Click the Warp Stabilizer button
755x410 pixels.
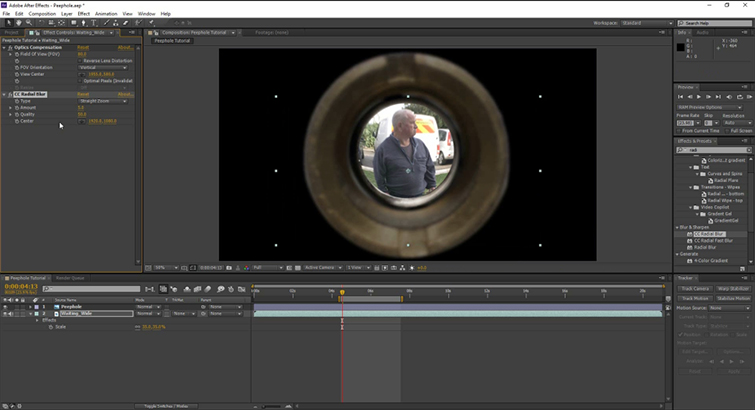tap(733, 289)
